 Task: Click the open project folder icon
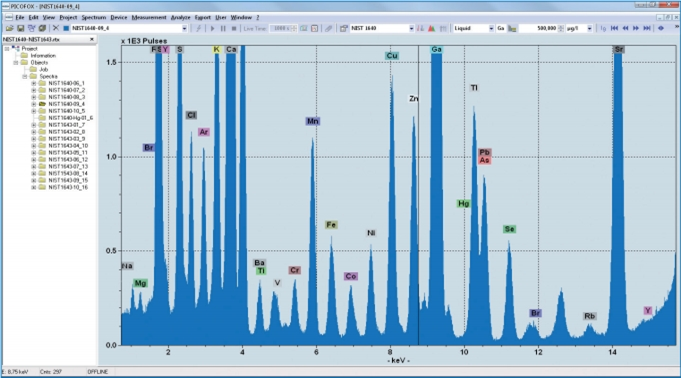click(x=10, y=28)
